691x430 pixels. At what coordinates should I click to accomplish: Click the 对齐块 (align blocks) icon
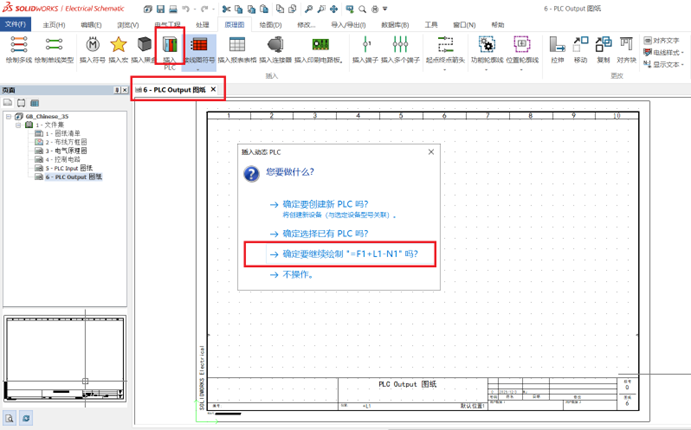coord(626,44)
